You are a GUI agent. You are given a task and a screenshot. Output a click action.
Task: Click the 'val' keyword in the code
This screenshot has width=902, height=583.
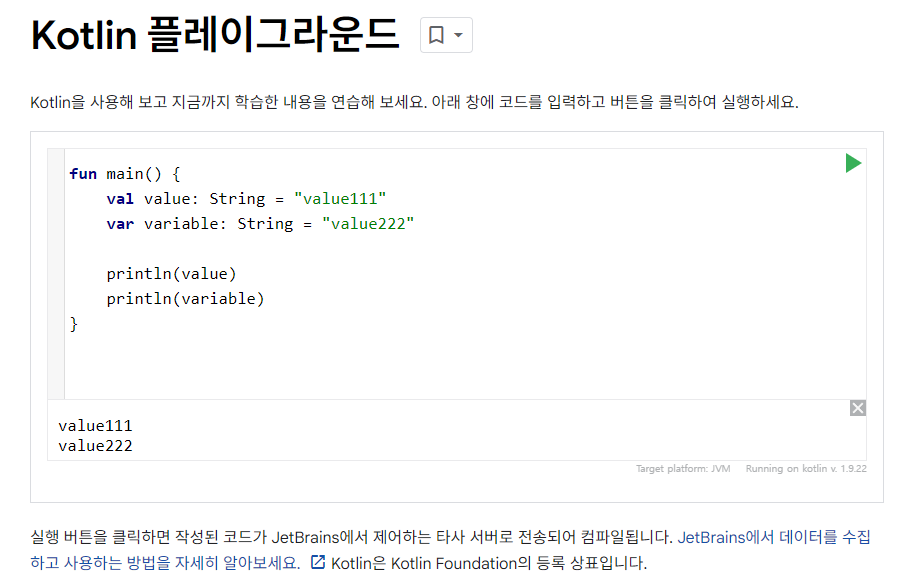click(120, 199)
